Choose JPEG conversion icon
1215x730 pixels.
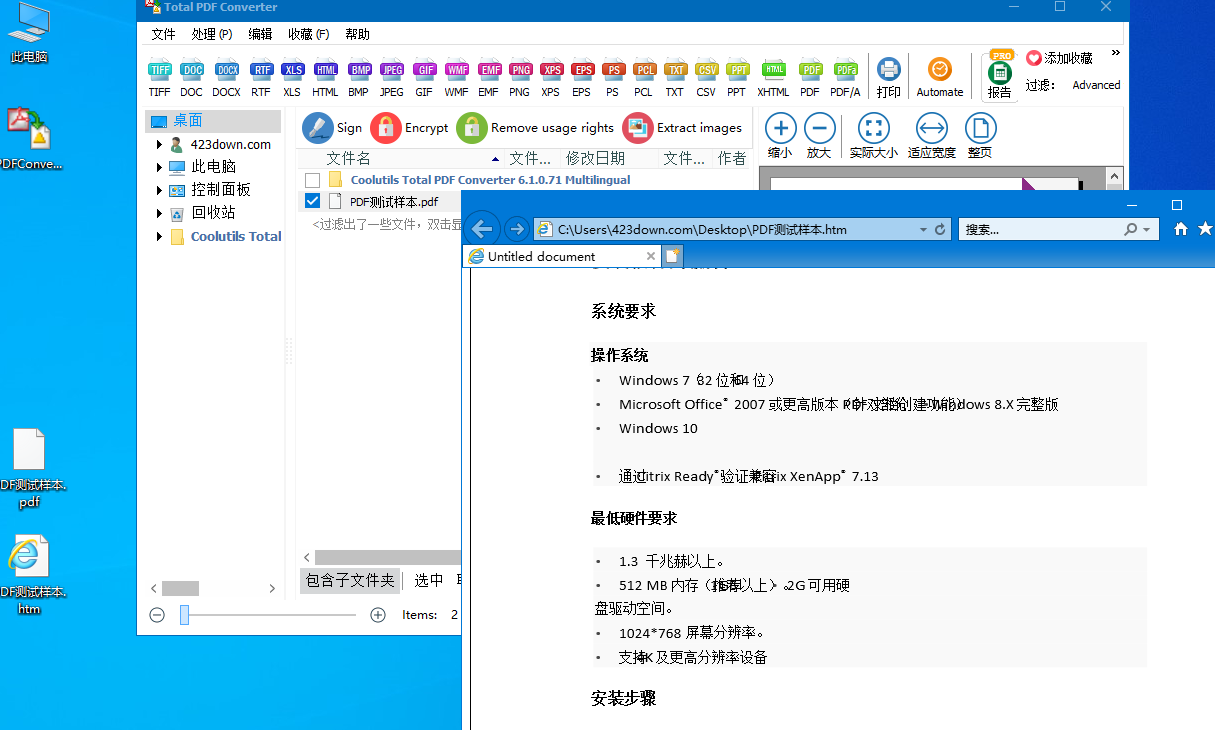point(392,78)
